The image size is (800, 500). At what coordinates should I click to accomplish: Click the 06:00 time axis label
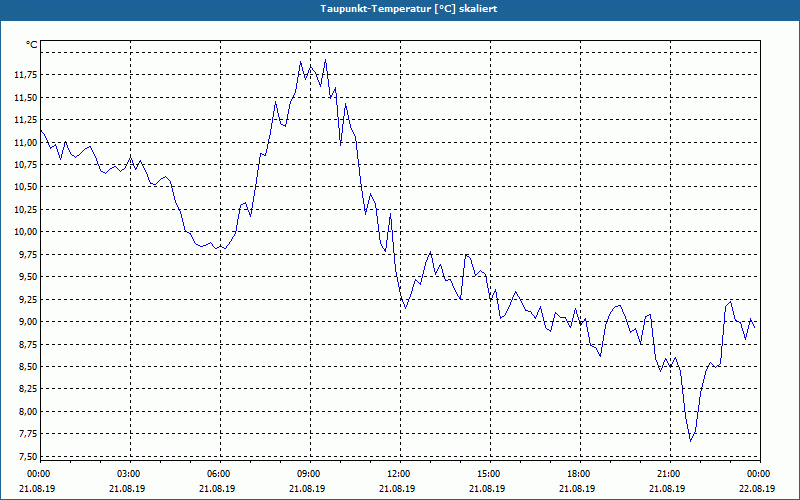point(218,474)
